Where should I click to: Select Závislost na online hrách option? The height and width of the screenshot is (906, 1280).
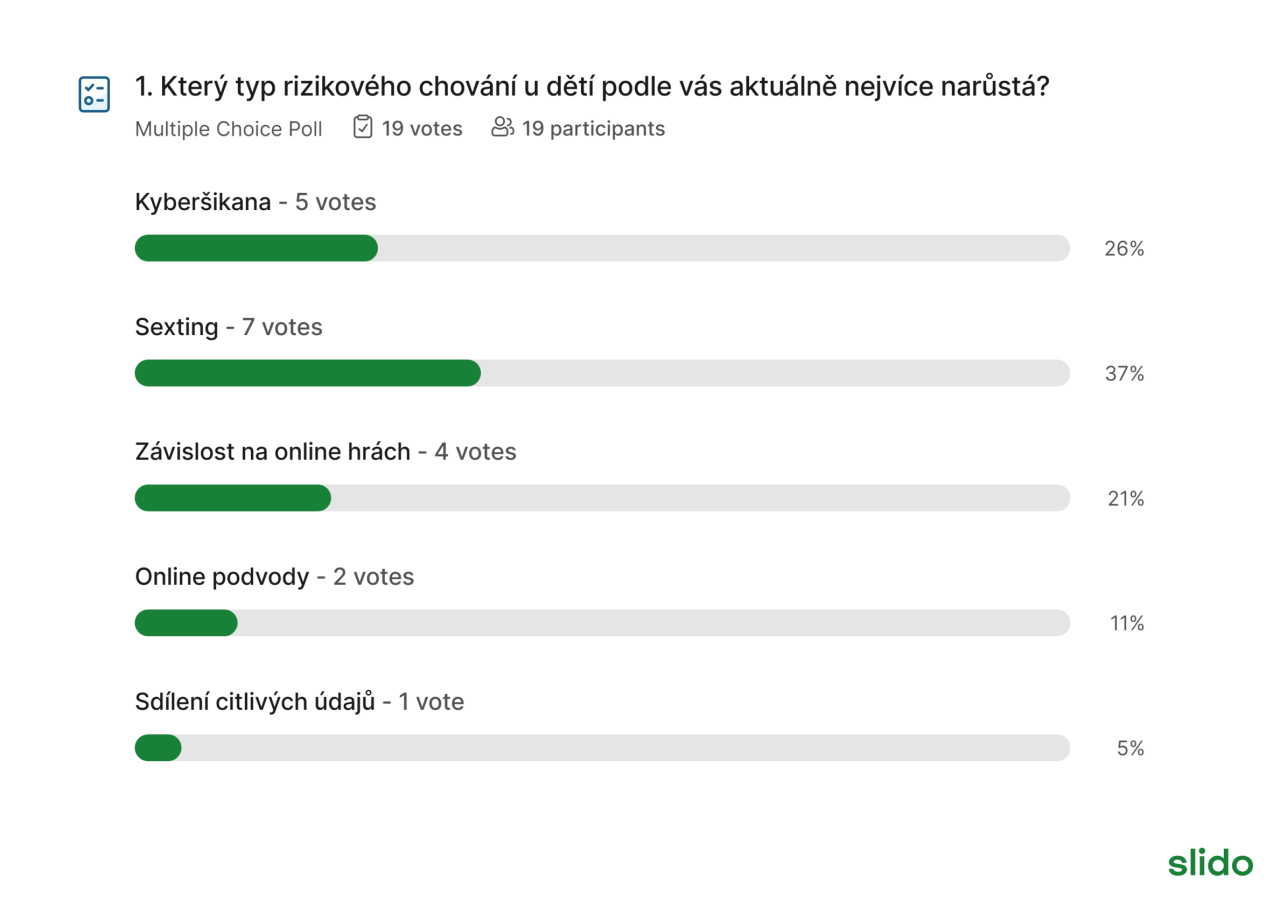pyautogui.click(x=273, y=452)
